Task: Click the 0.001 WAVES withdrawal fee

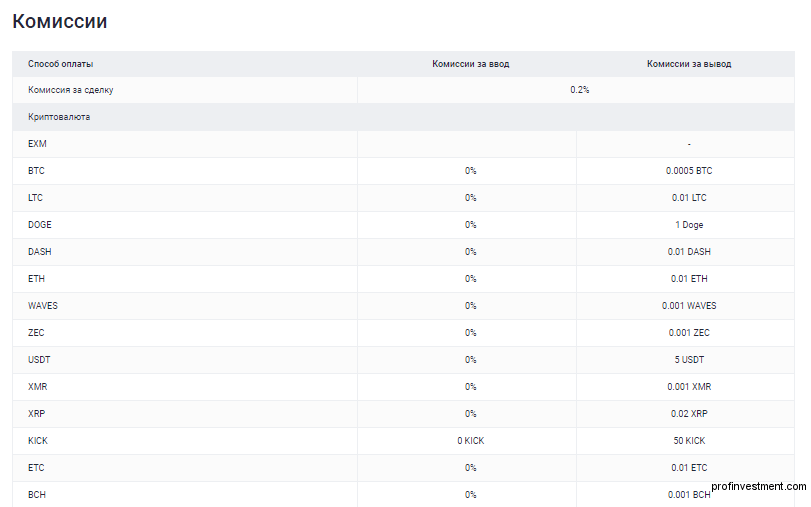Action: point(689,306)
